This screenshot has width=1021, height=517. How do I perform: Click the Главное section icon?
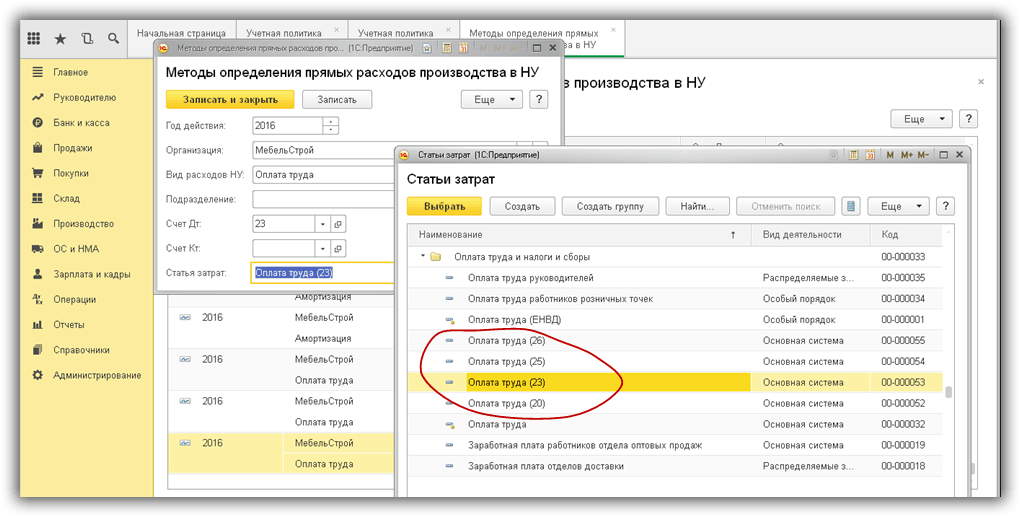click(x=38, y=72)
